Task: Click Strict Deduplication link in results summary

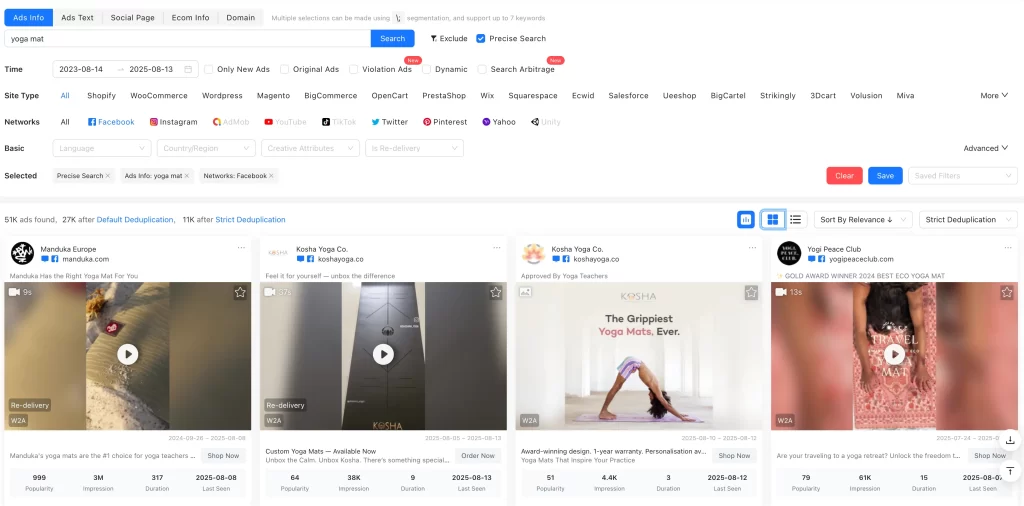Action: (250, 220)
